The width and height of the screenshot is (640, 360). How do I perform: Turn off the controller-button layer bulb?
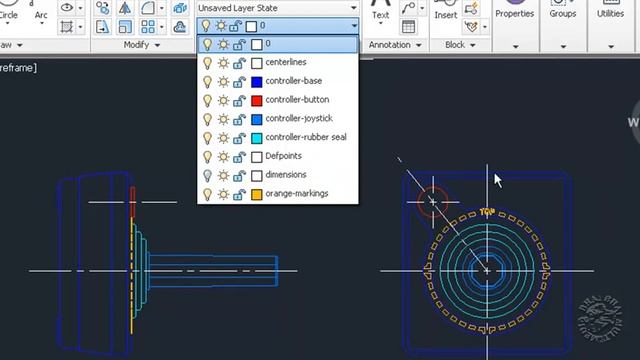[x=207, y=100]
